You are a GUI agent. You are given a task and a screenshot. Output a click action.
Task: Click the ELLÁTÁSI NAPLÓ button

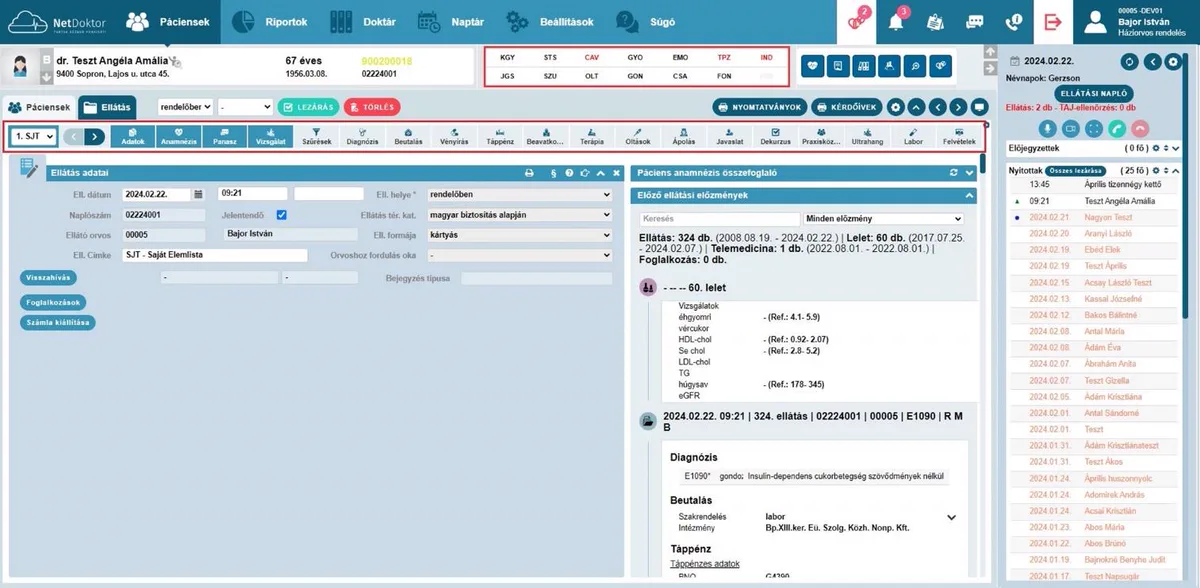coord(1094,93)
